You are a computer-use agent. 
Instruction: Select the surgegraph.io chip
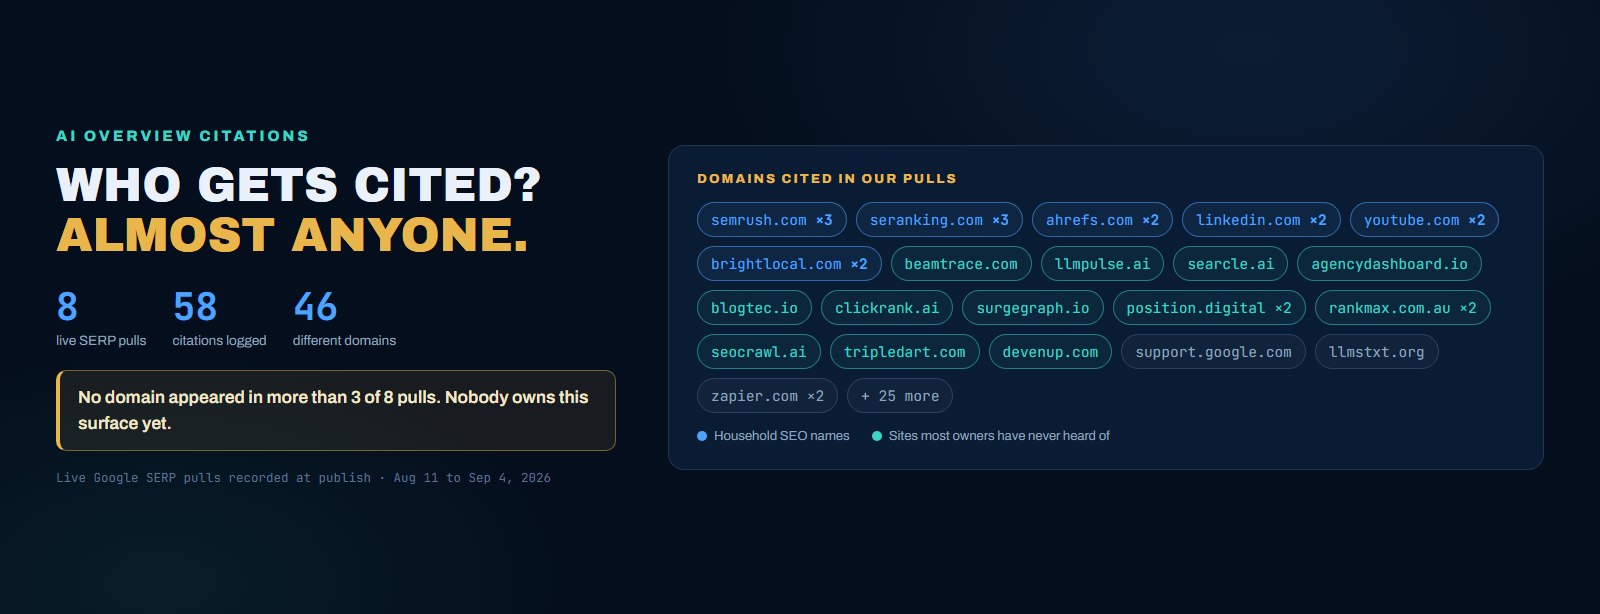pyautogui.click(x=1033, y=308)
